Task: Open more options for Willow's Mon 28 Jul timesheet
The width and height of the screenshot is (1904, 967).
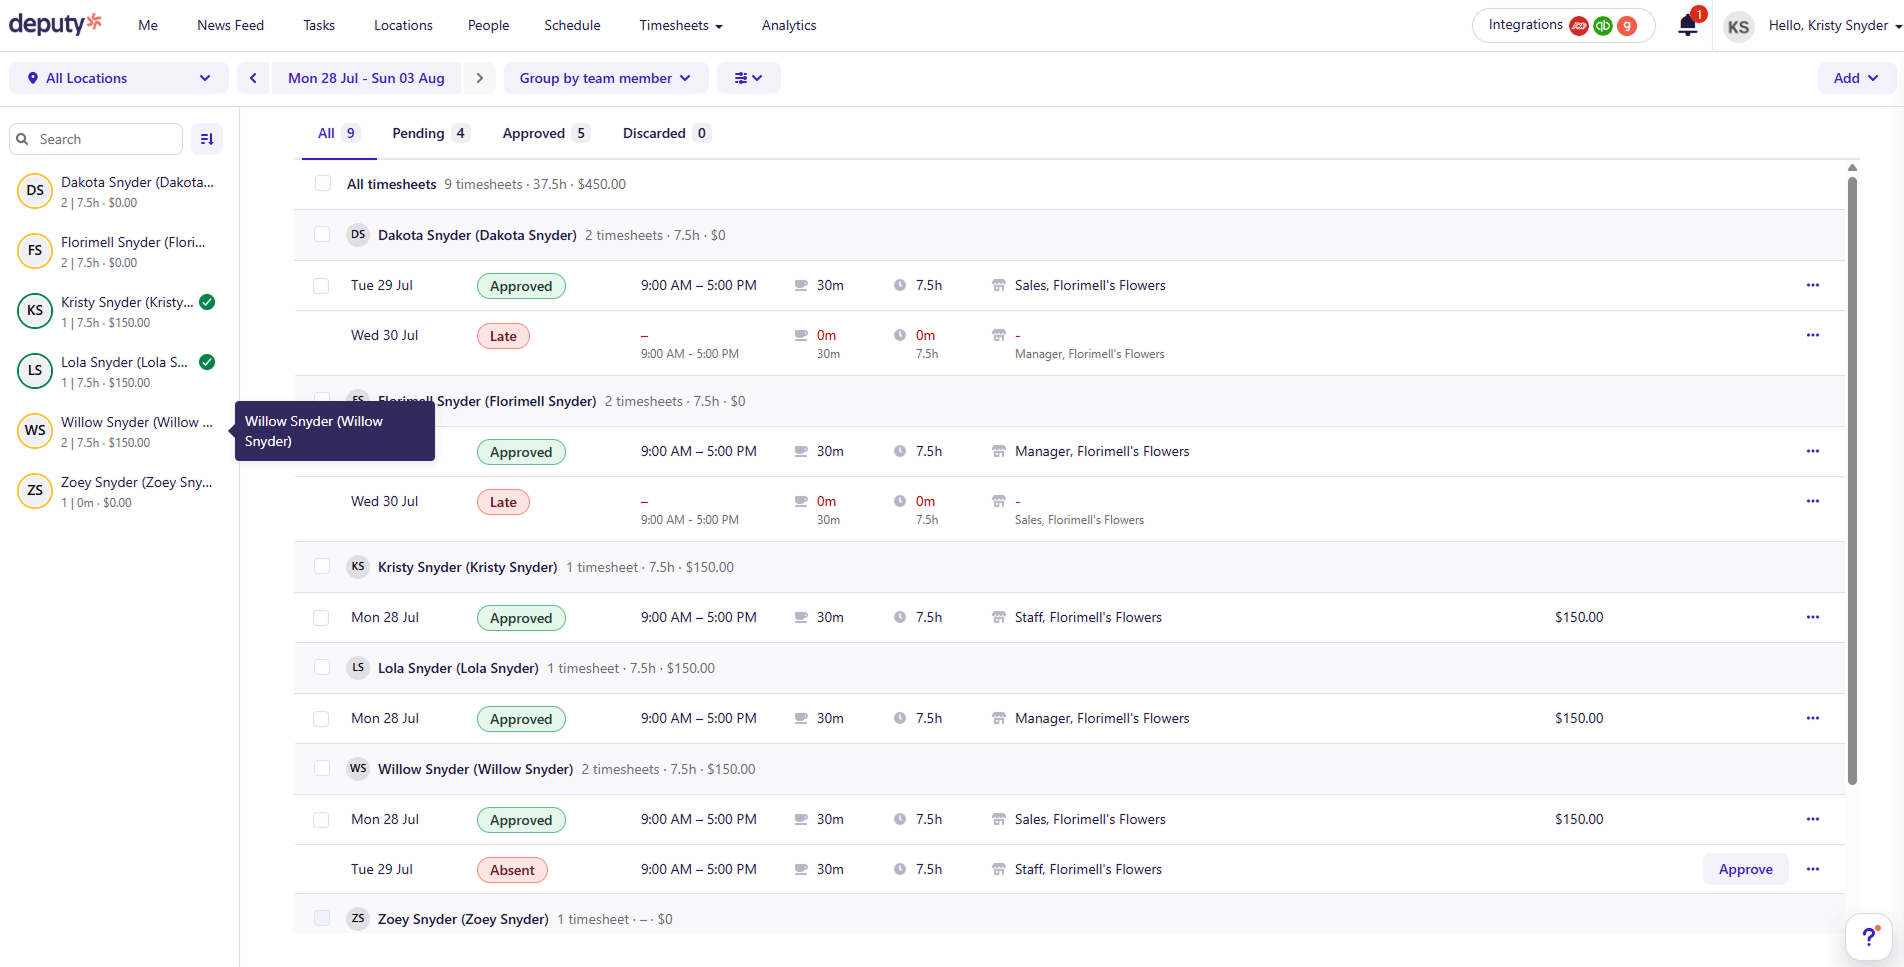Action: pos(1813,819)
